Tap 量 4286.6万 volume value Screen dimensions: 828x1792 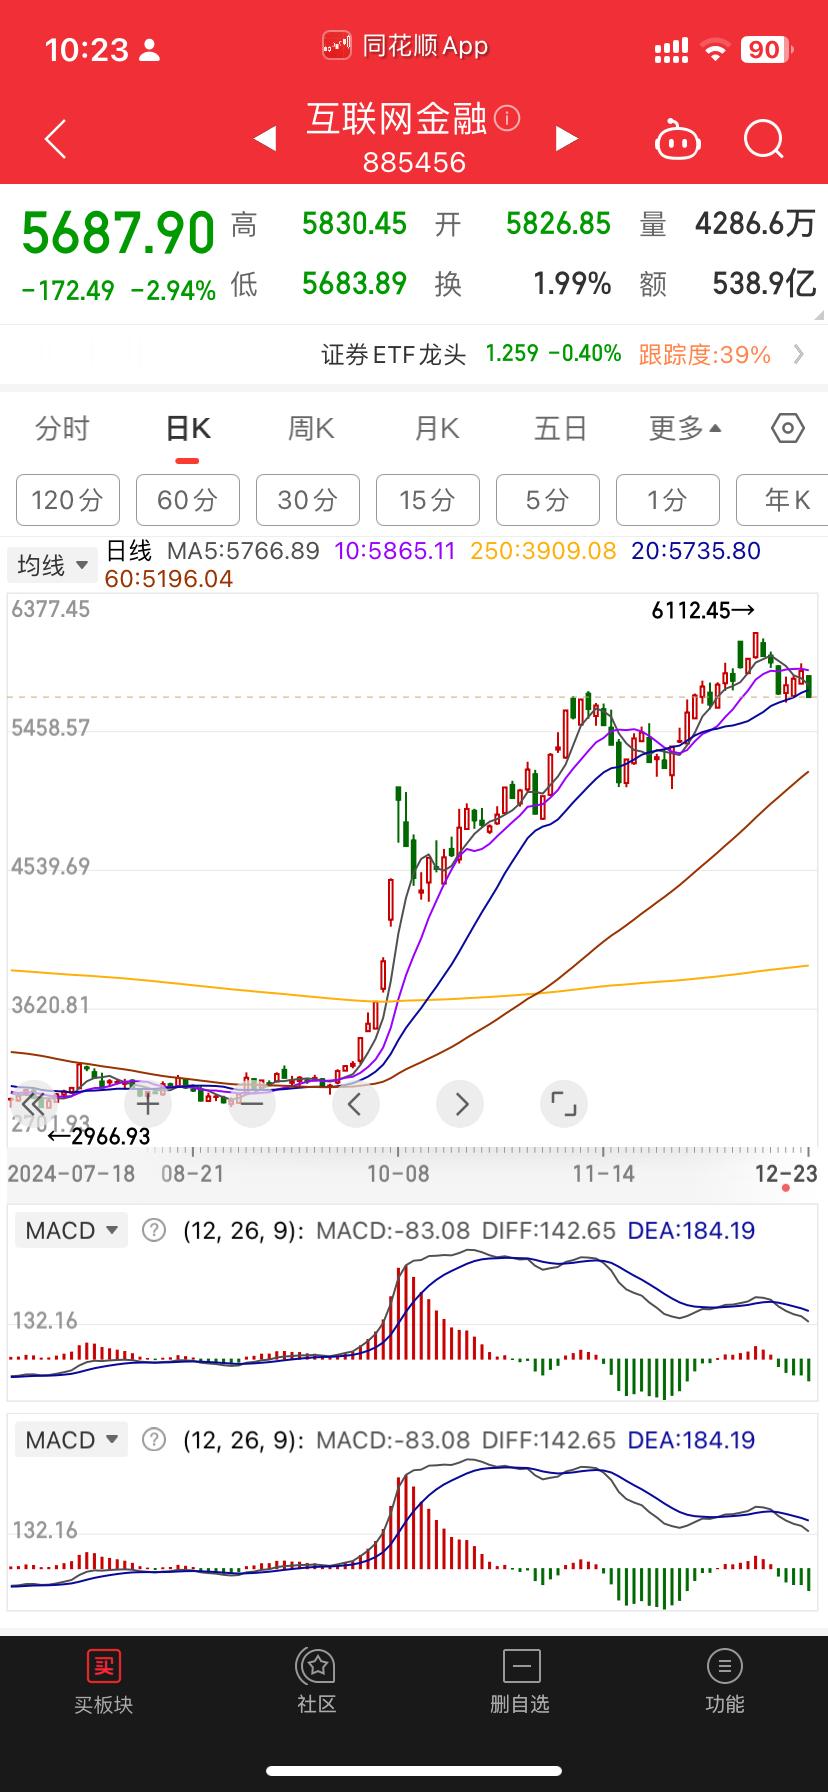tap(728, 223)
